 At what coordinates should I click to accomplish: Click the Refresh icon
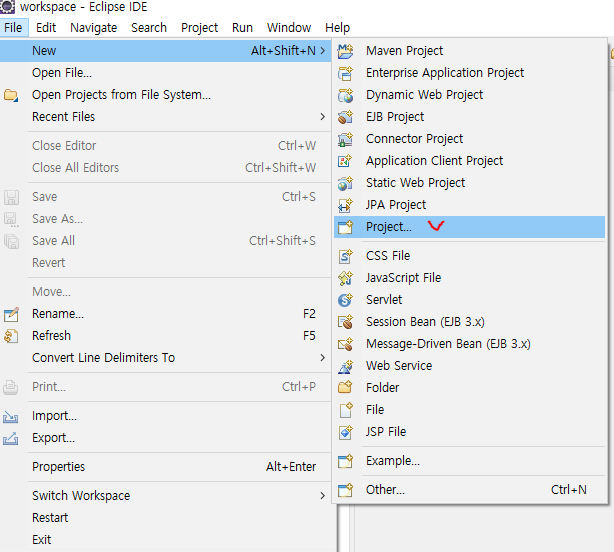click(x=11, y=336)
